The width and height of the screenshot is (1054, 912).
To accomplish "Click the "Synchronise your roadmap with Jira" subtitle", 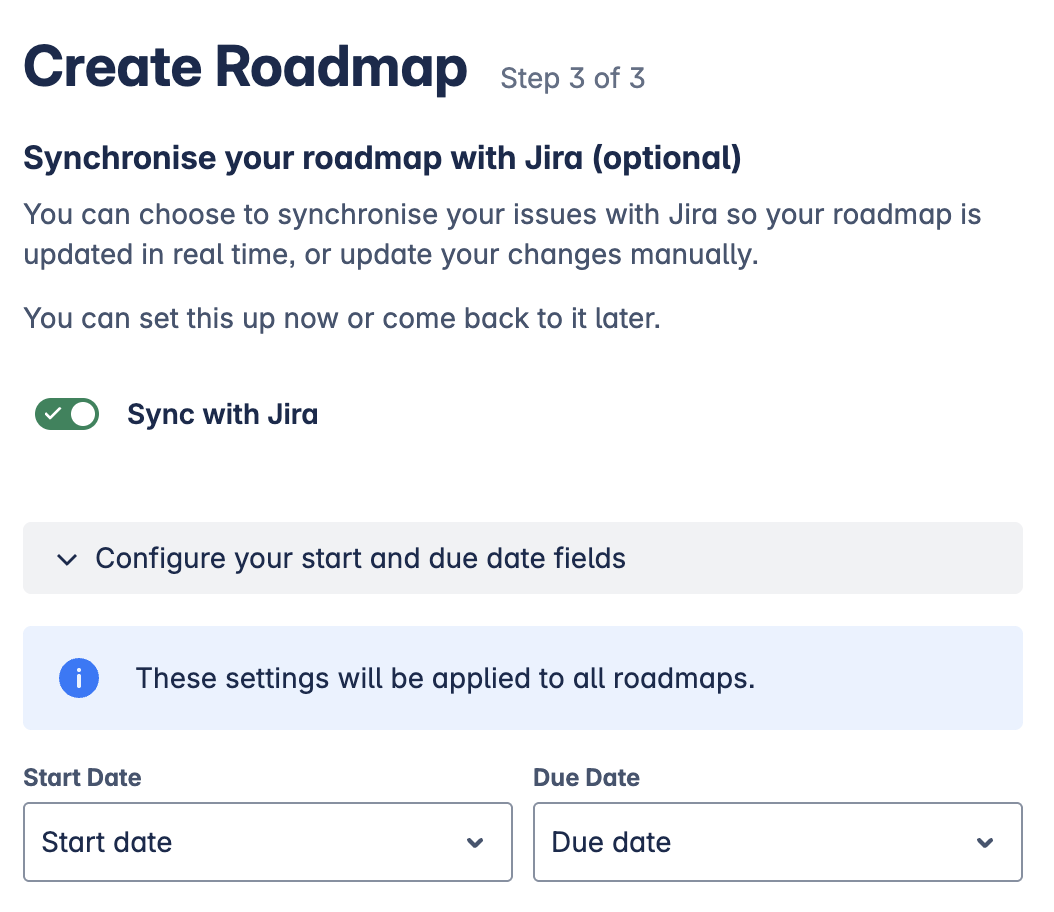I will click(x=382, y=159).
